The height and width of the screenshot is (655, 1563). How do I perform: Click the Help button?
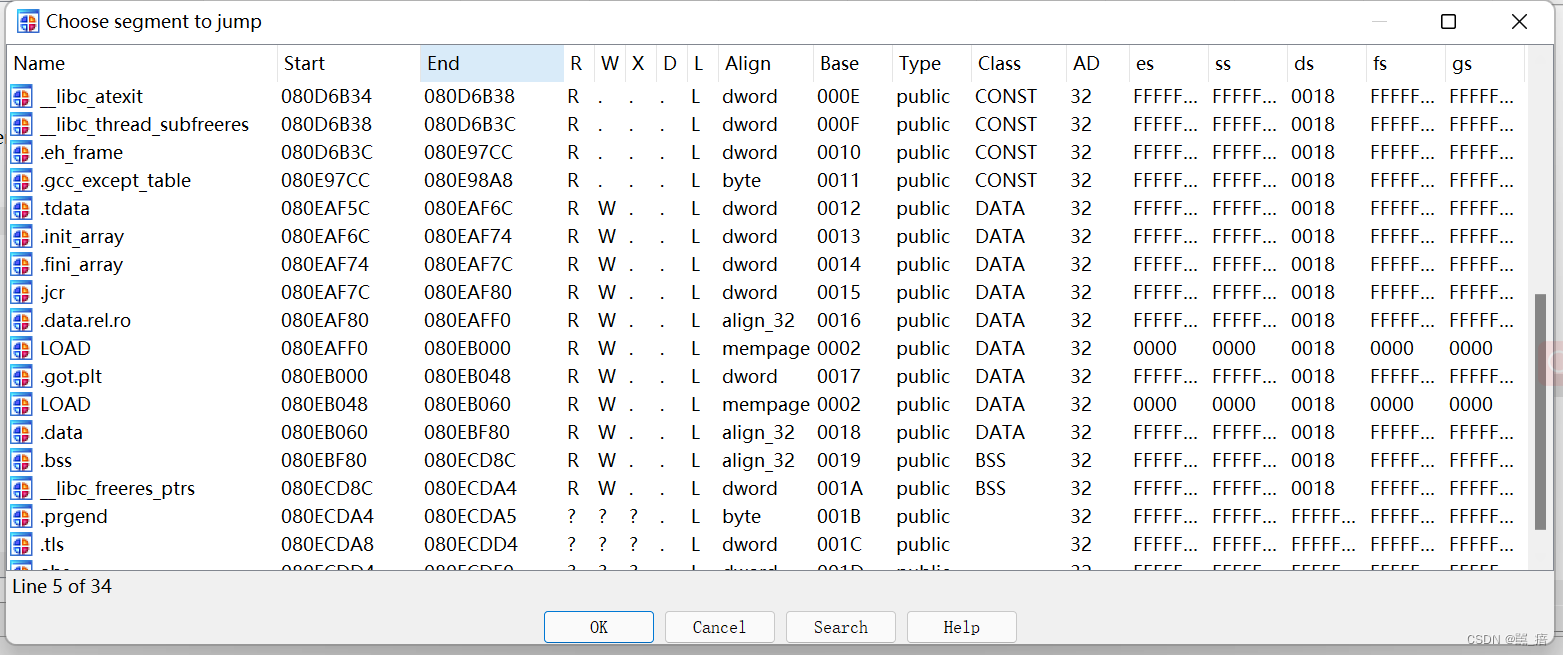coord(961,627)
